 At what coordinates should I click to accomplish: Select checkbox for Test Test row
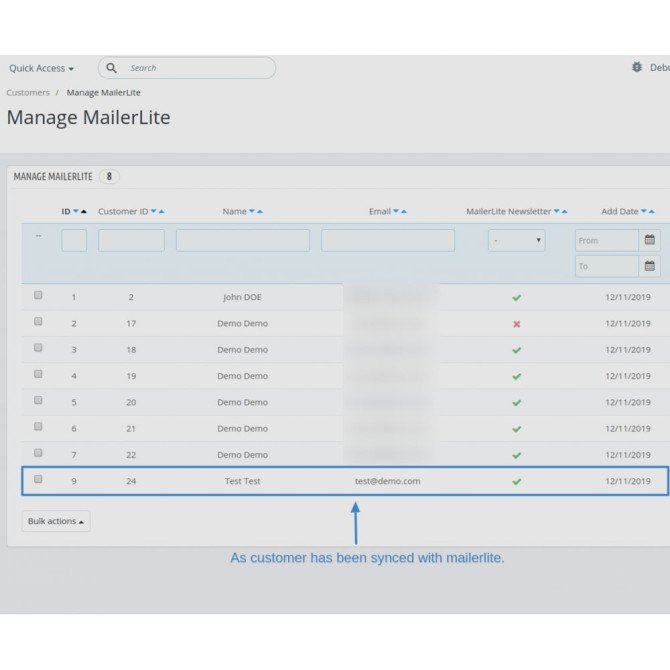tap(38, 479)
